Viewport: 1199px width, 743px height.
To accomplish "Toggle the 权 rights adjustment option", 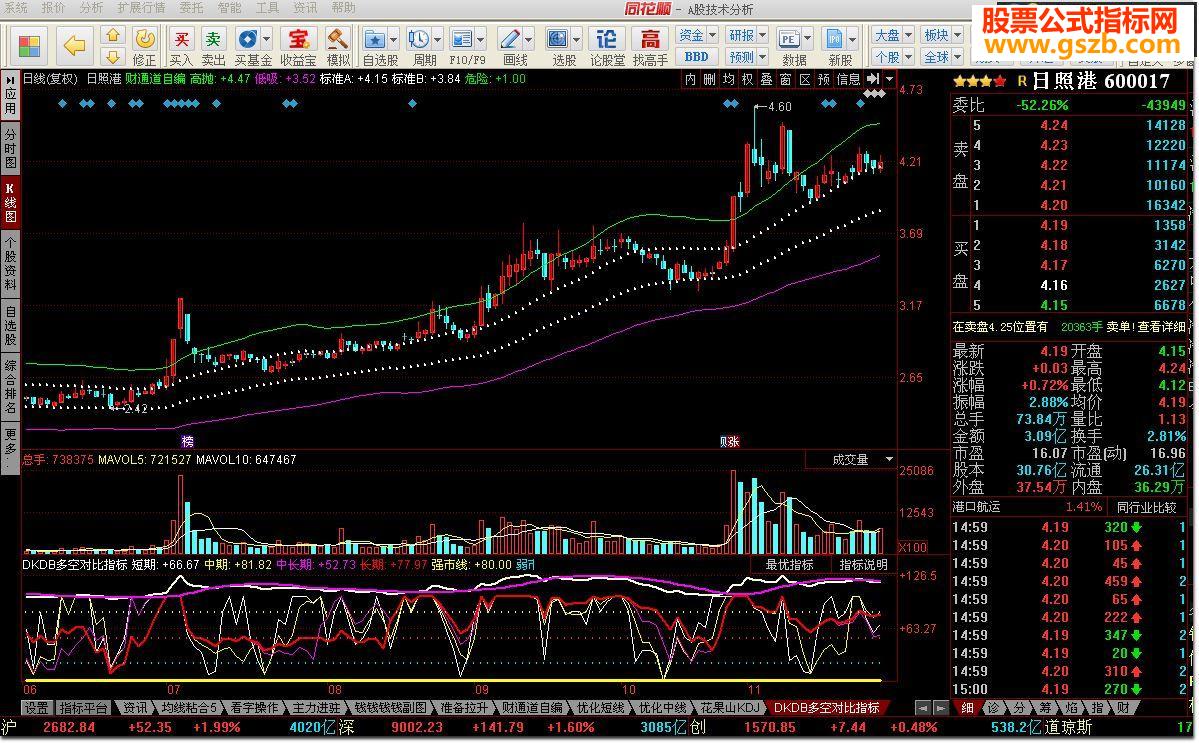I will (747, 79).
